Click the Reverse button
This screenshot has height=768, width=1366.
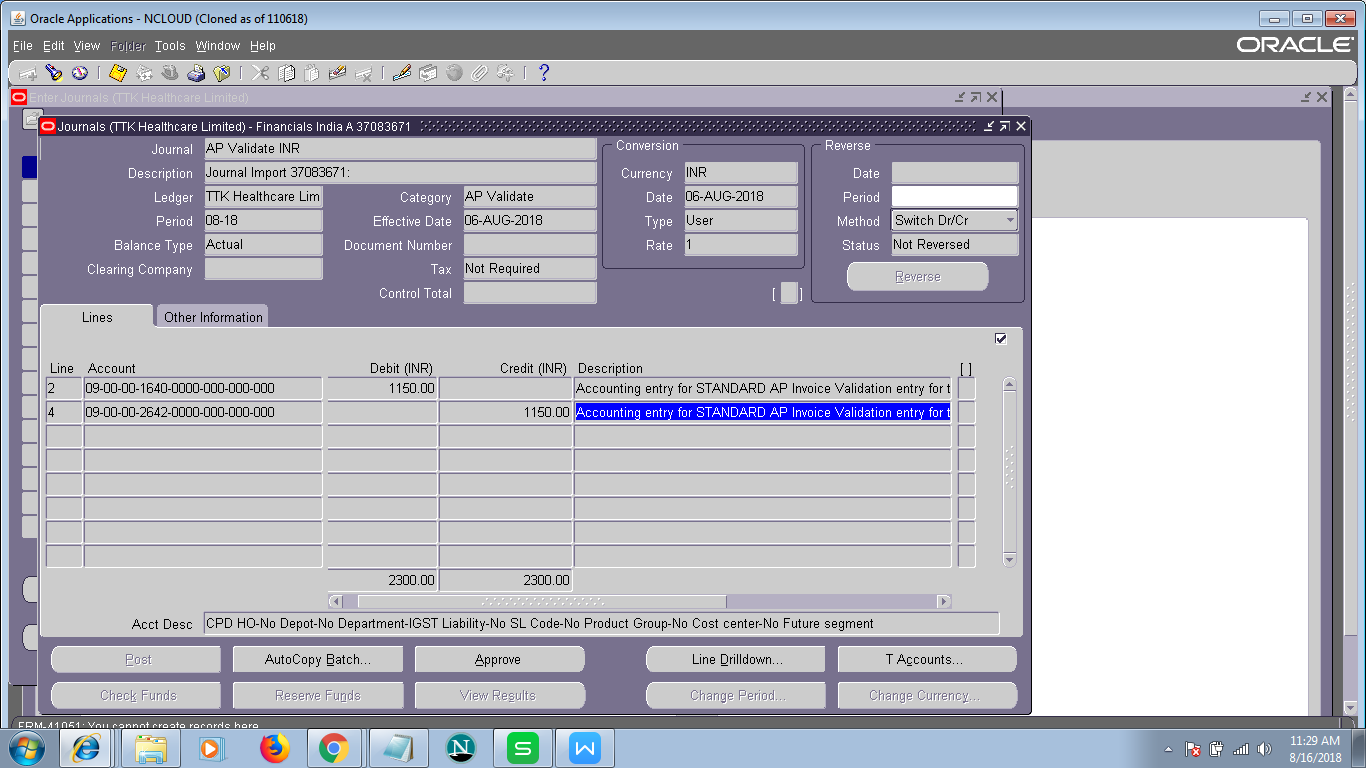pos(918,277)
